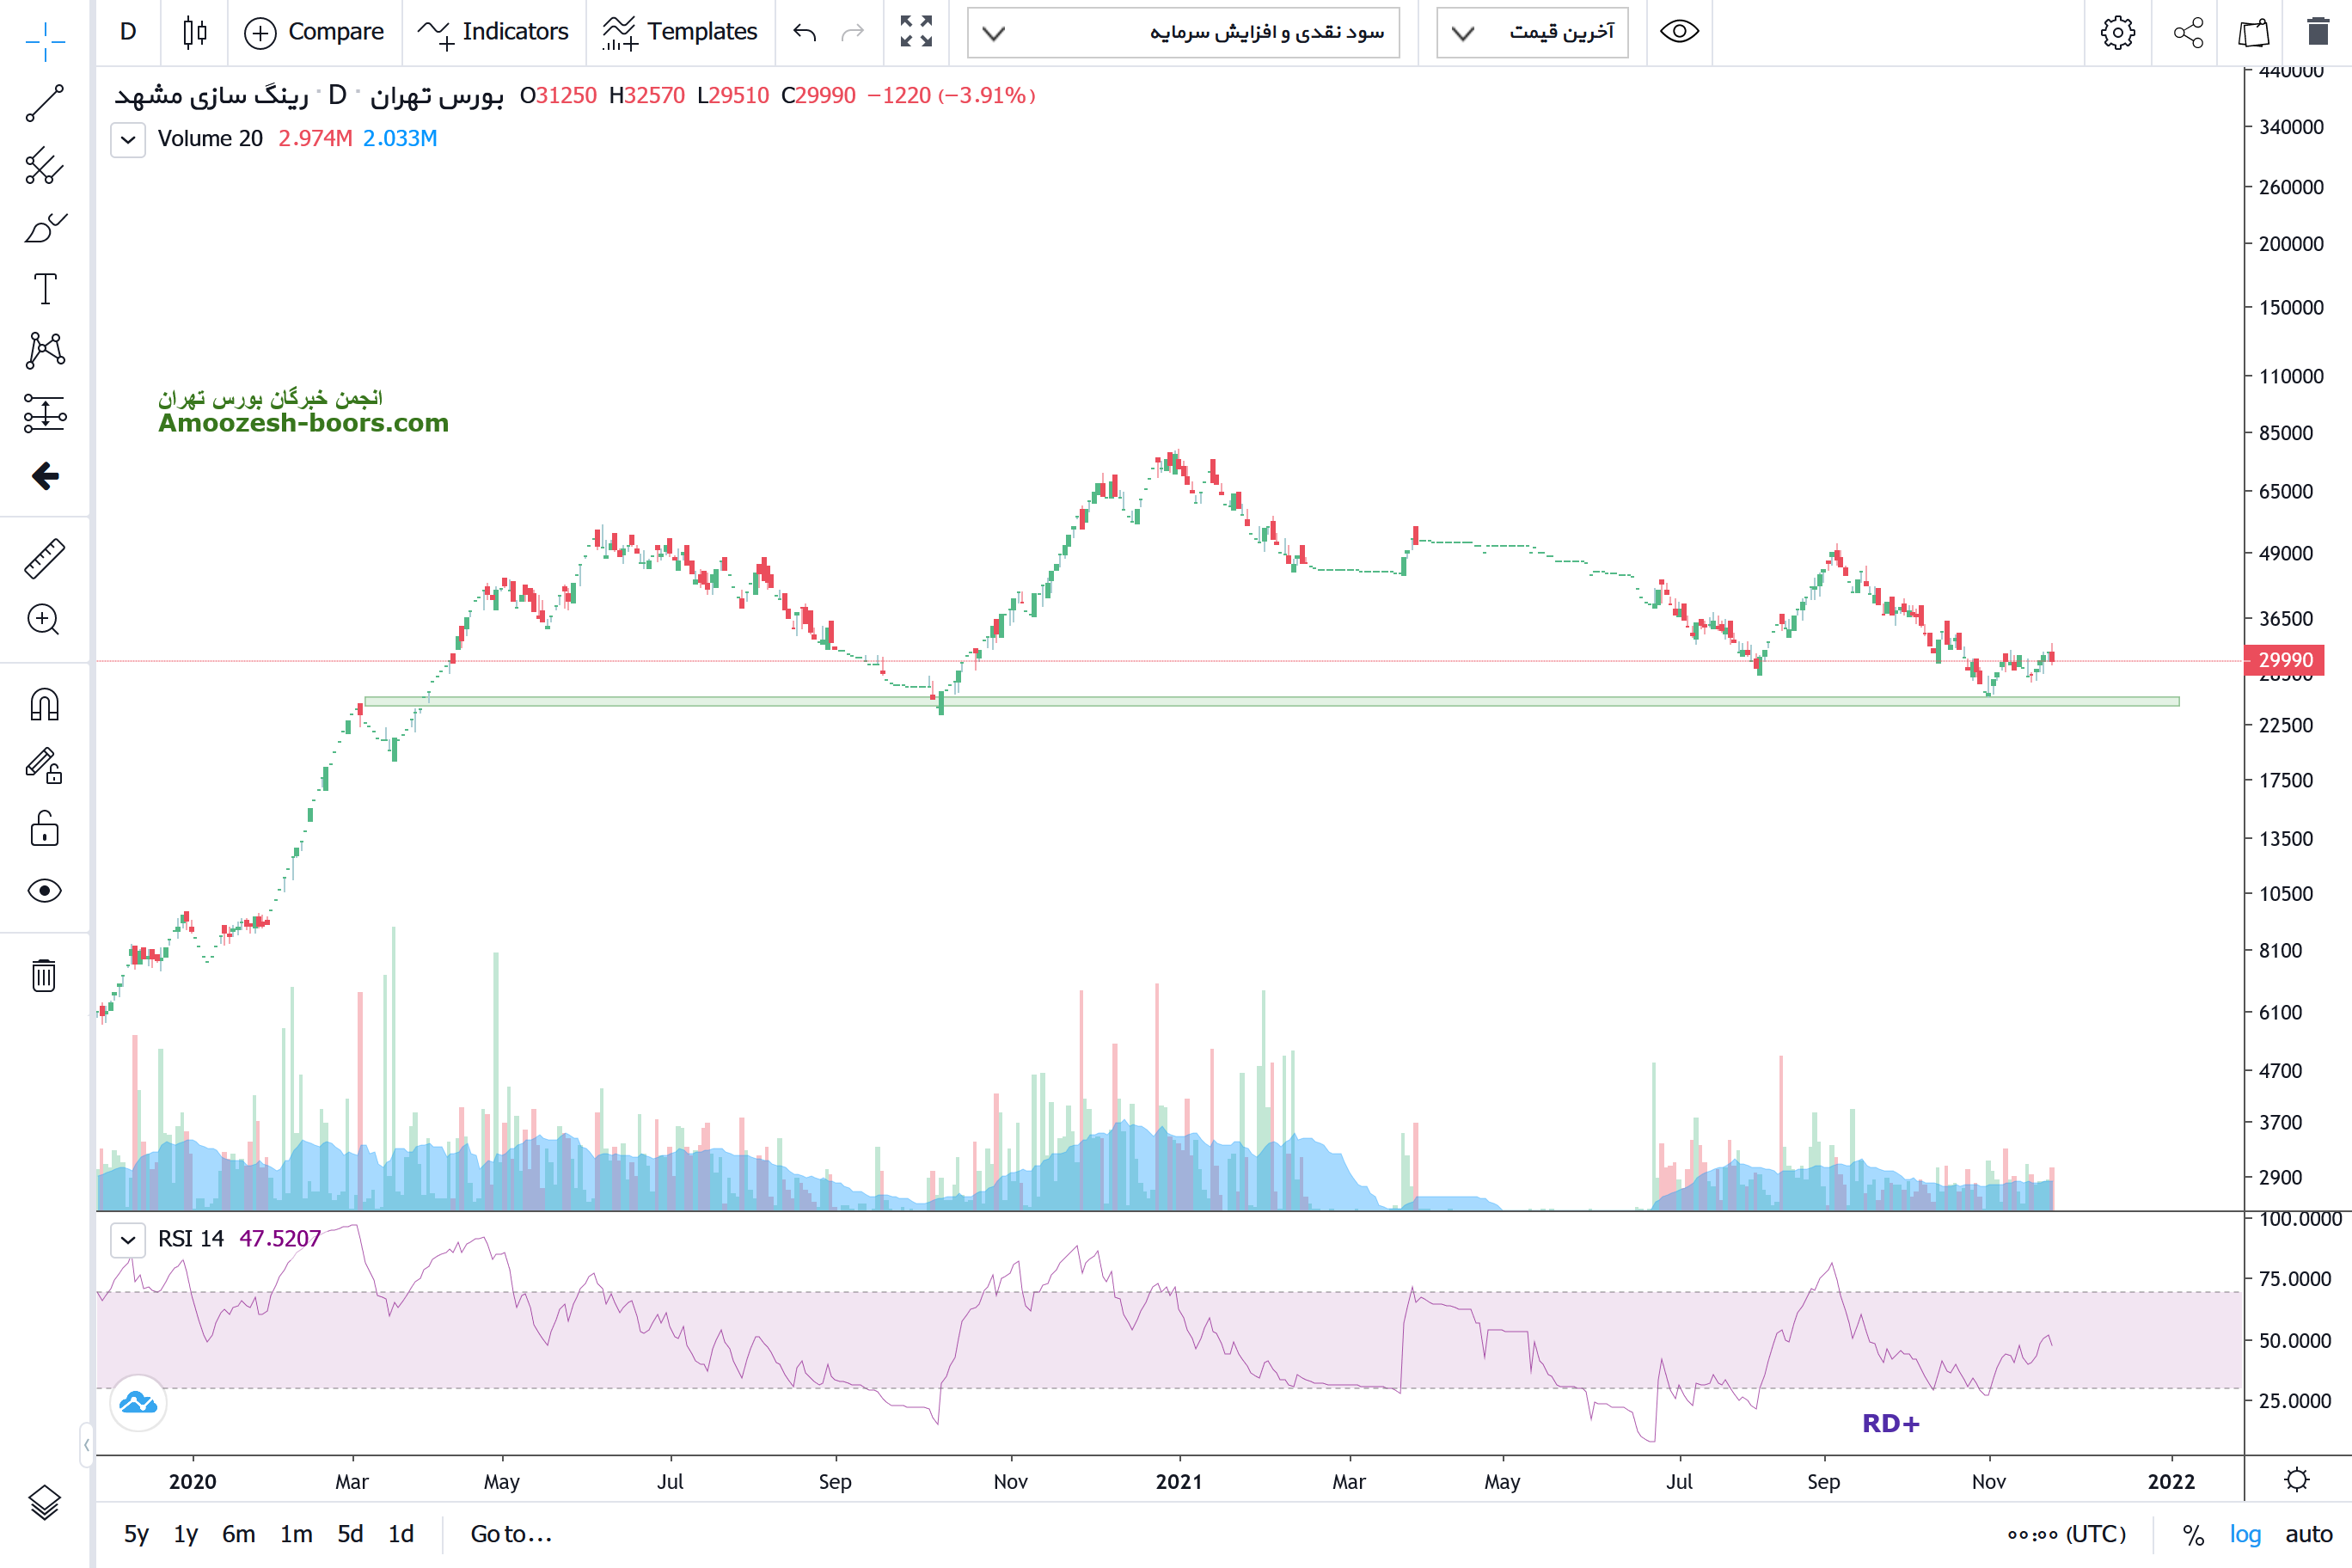Screen dimensions: 2352x1568
Task: Click the candlestick chart style icon
Action: [x=195, y=32]
